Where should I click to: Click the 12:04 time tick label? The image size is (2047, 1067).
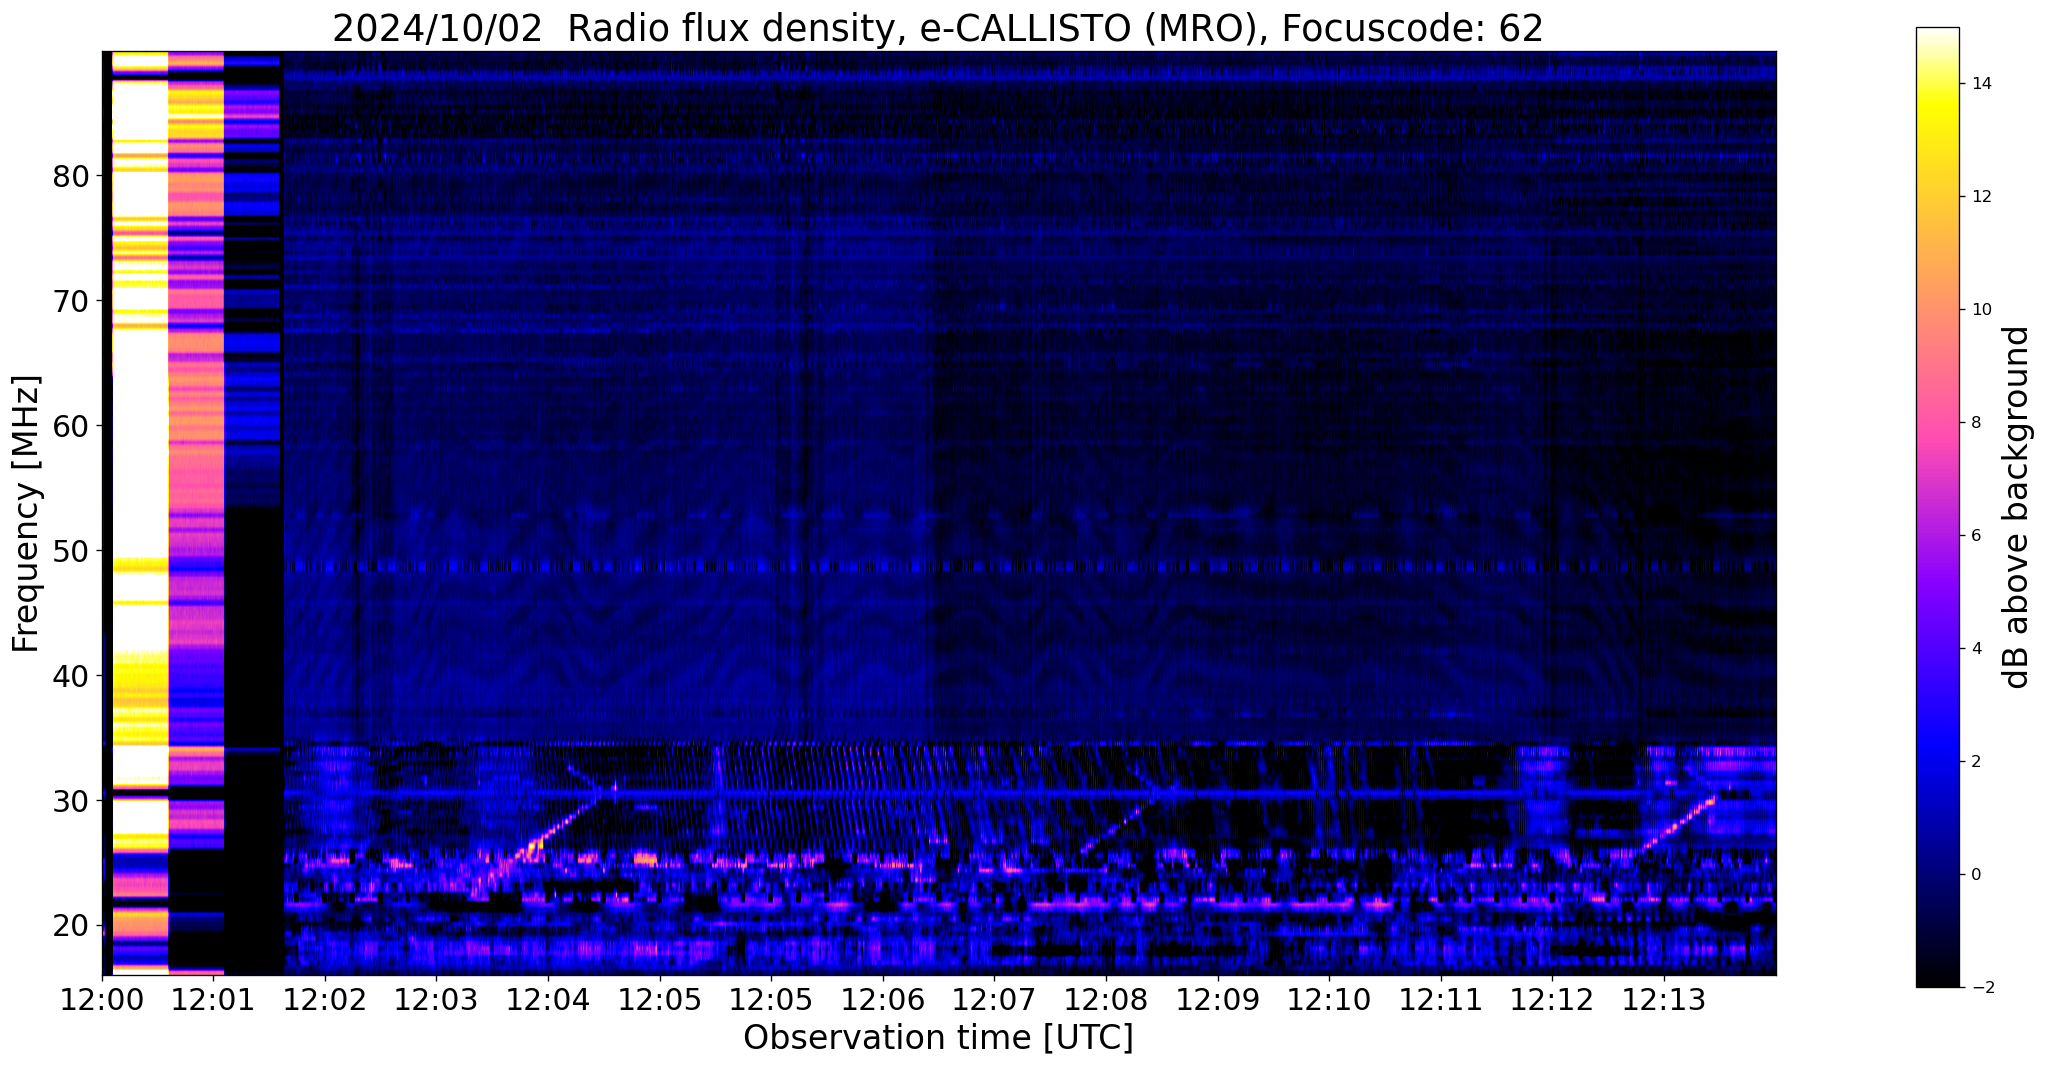click(548, 1000)
